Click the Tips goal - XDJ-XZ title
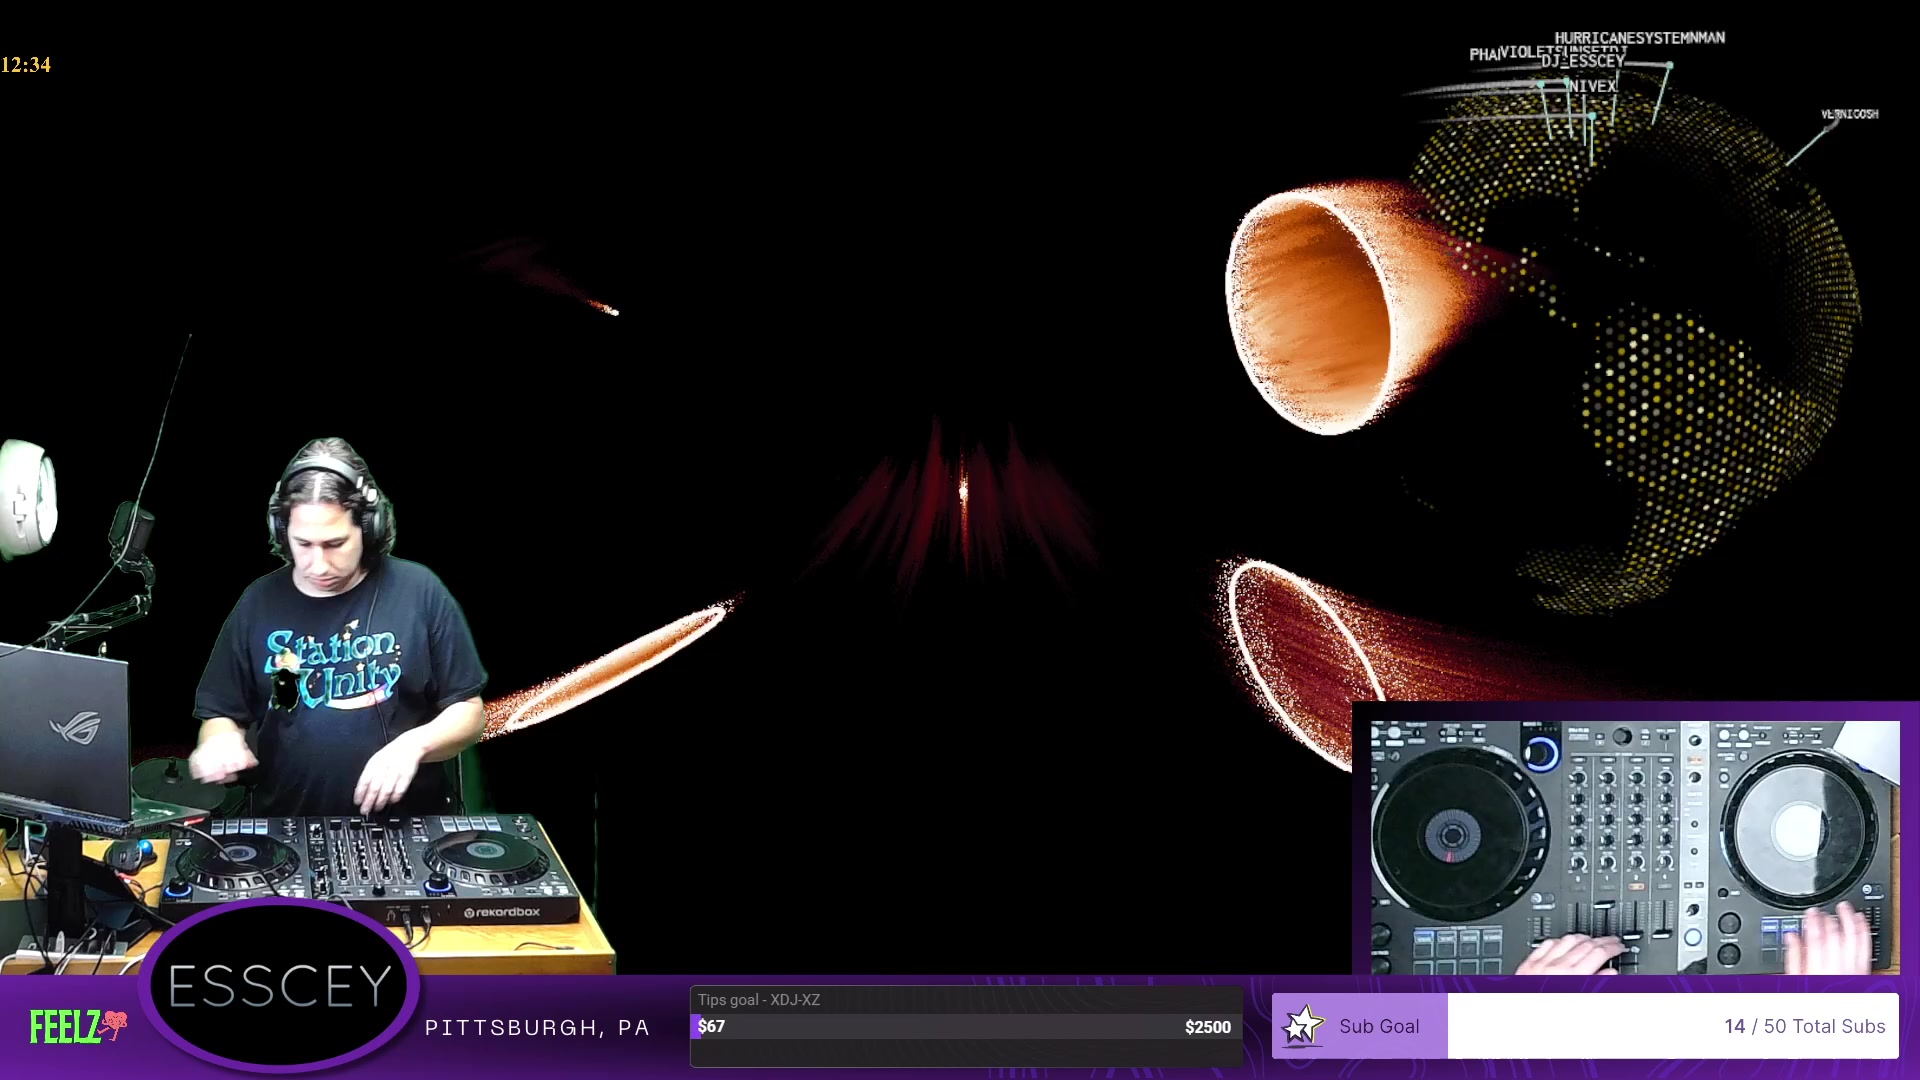The width and height of the screenshot is (1920, 1080). (x=758, y=1000)
